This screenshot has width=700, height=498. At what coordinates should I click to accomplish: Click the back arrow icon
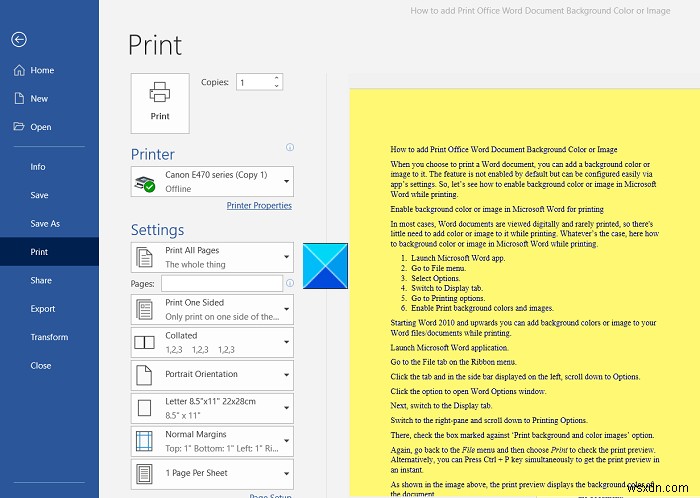click(19, 39)
